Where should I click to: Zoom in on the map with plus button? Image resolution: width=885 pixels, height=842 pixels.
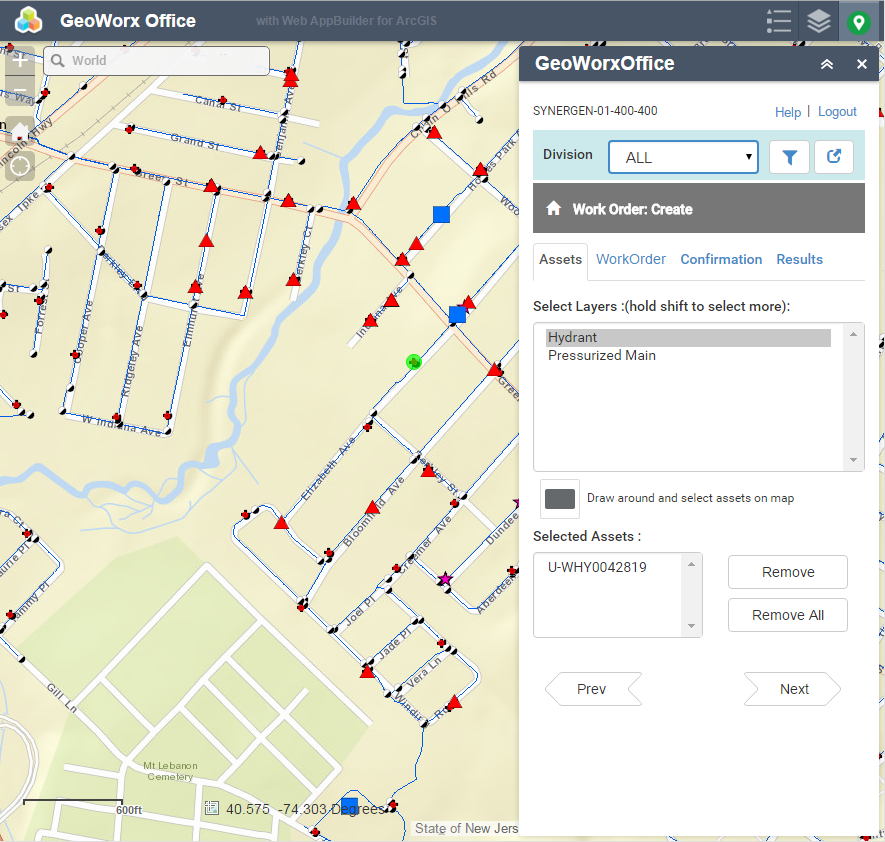click(20, 60)
